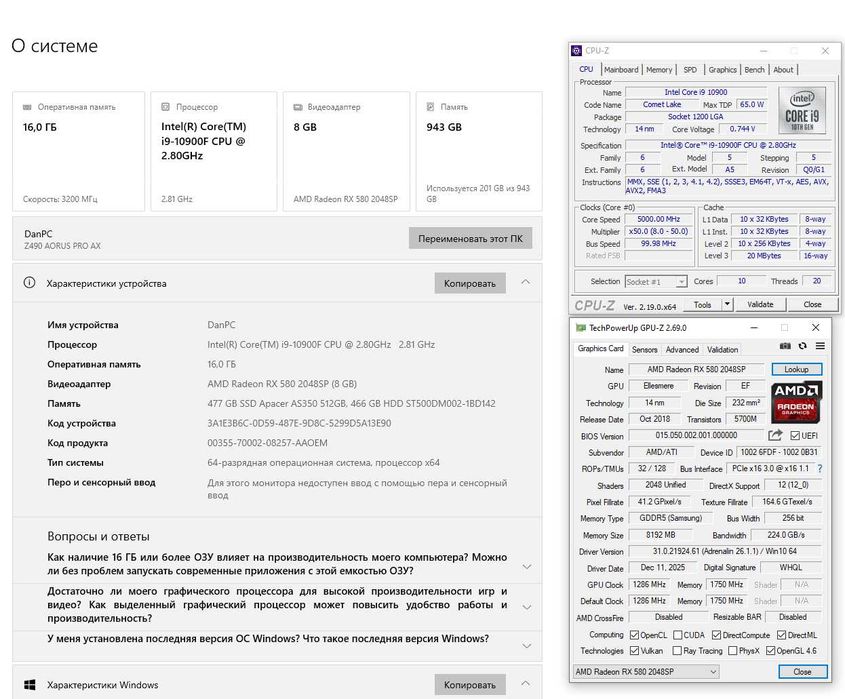Screen dimensions: 845x699
Task: Switch to the Sensors tab in GPU-Z
Action: [x=644, y=349]
